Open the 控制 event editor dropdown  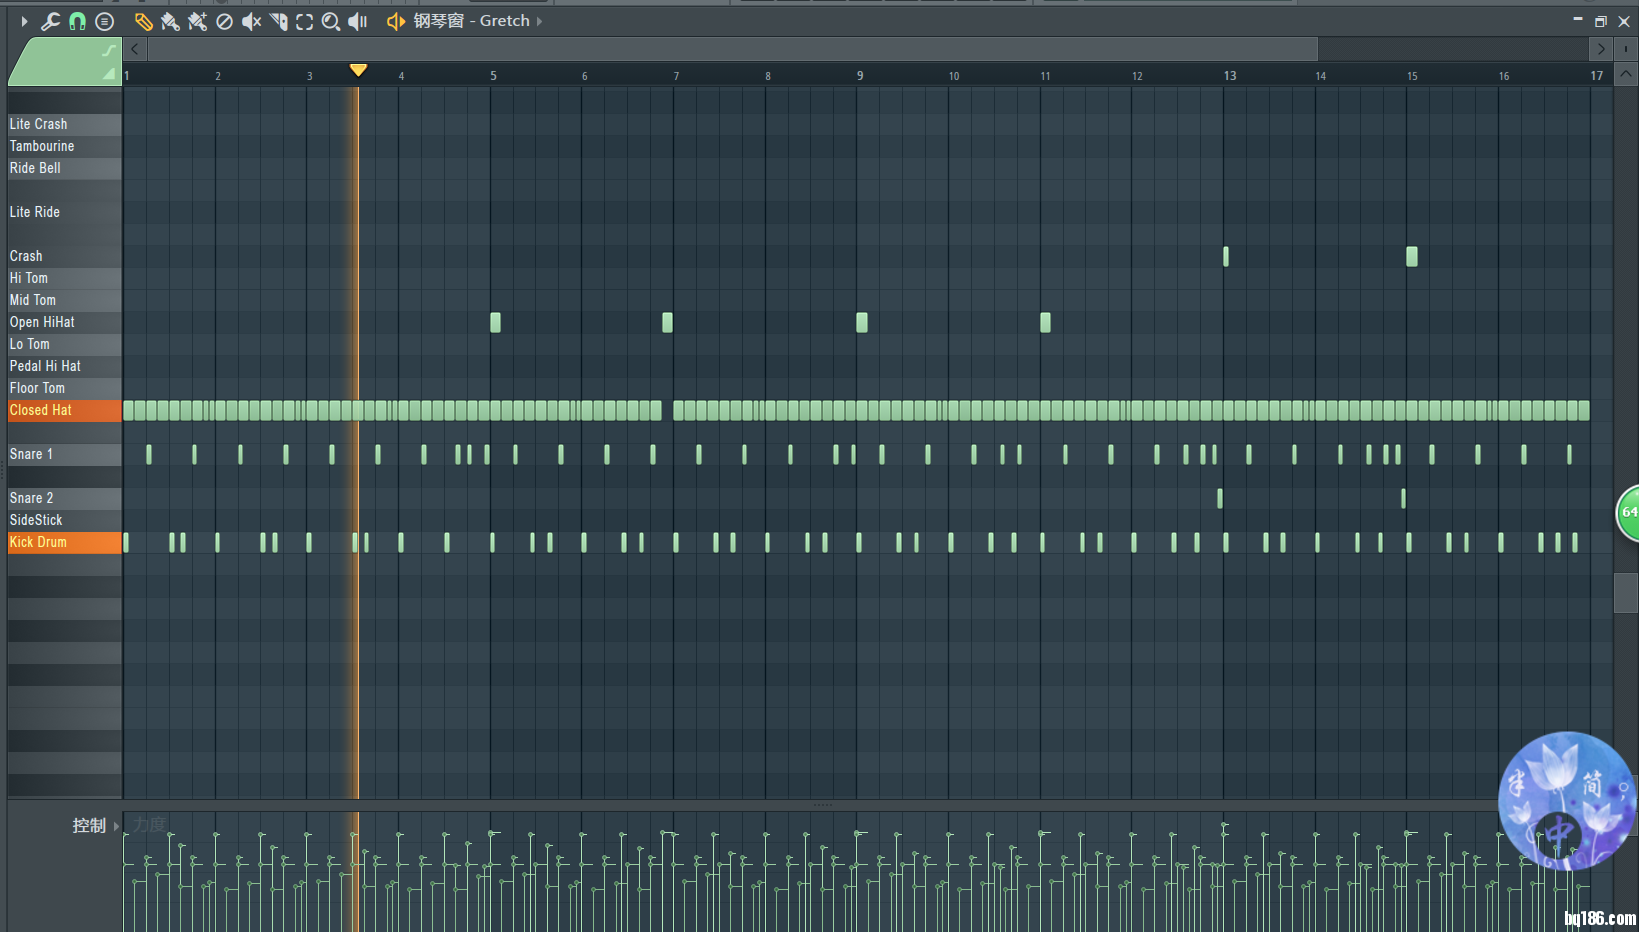tap(95, 826)
